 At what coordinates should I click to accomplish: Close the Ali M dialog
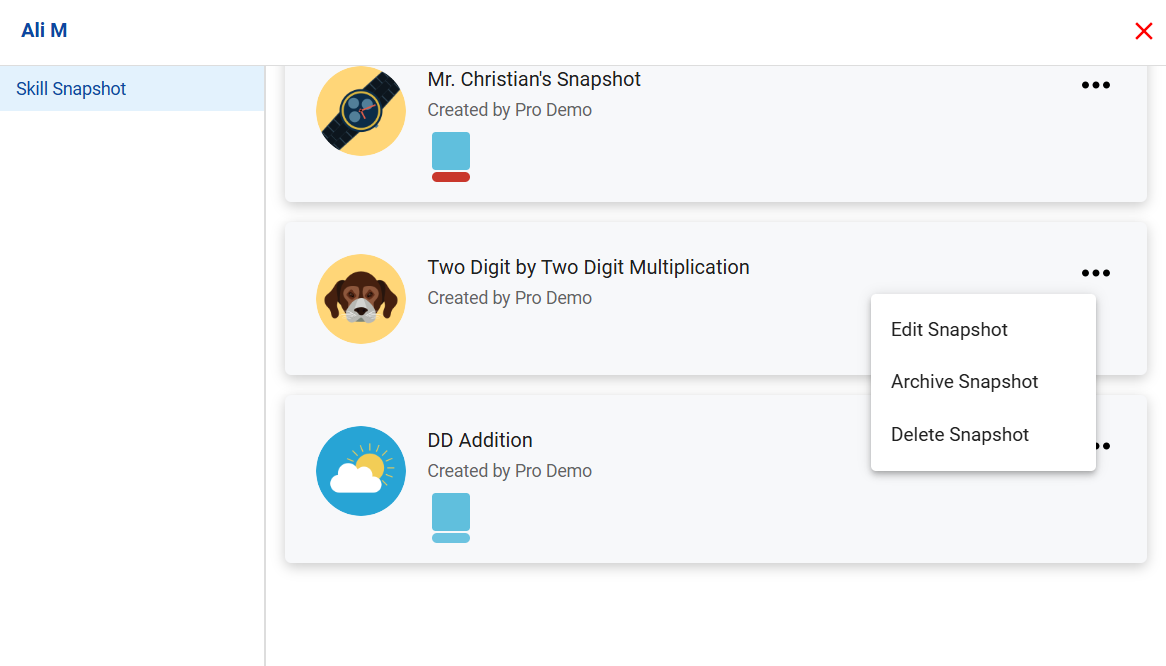(x=1144, y=31)
